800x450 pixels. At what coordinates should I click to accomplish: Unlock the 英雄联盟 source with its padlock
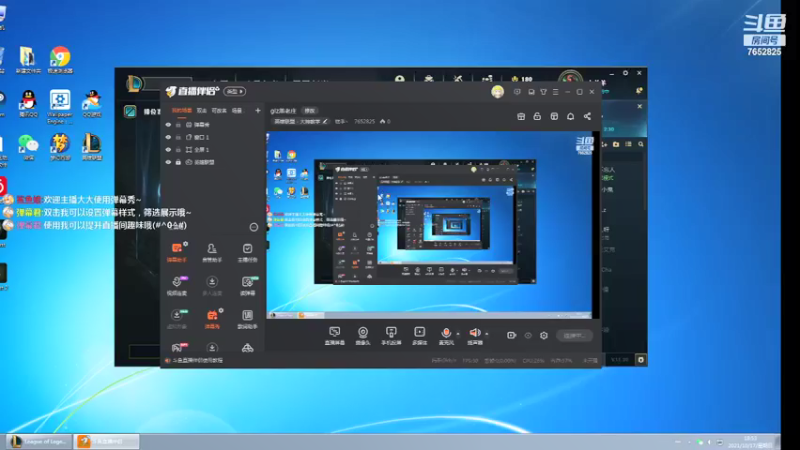(178, 162)
